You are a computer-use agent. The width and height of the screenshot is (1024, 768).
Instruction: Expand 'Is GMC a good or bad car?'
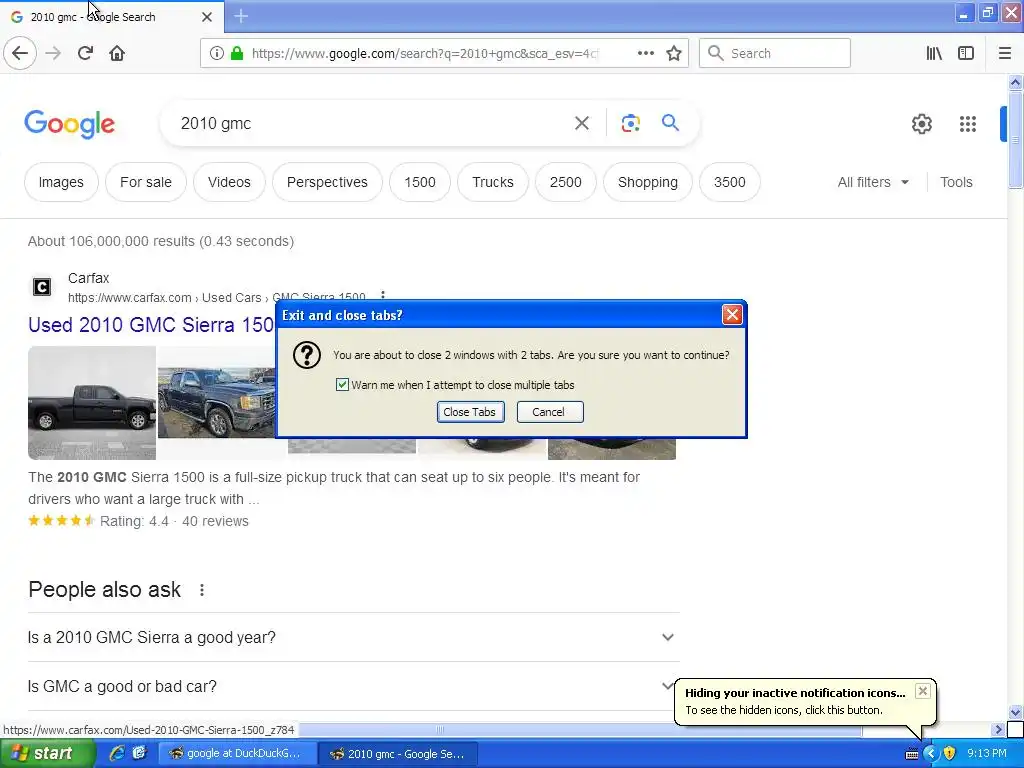point(353,686)
